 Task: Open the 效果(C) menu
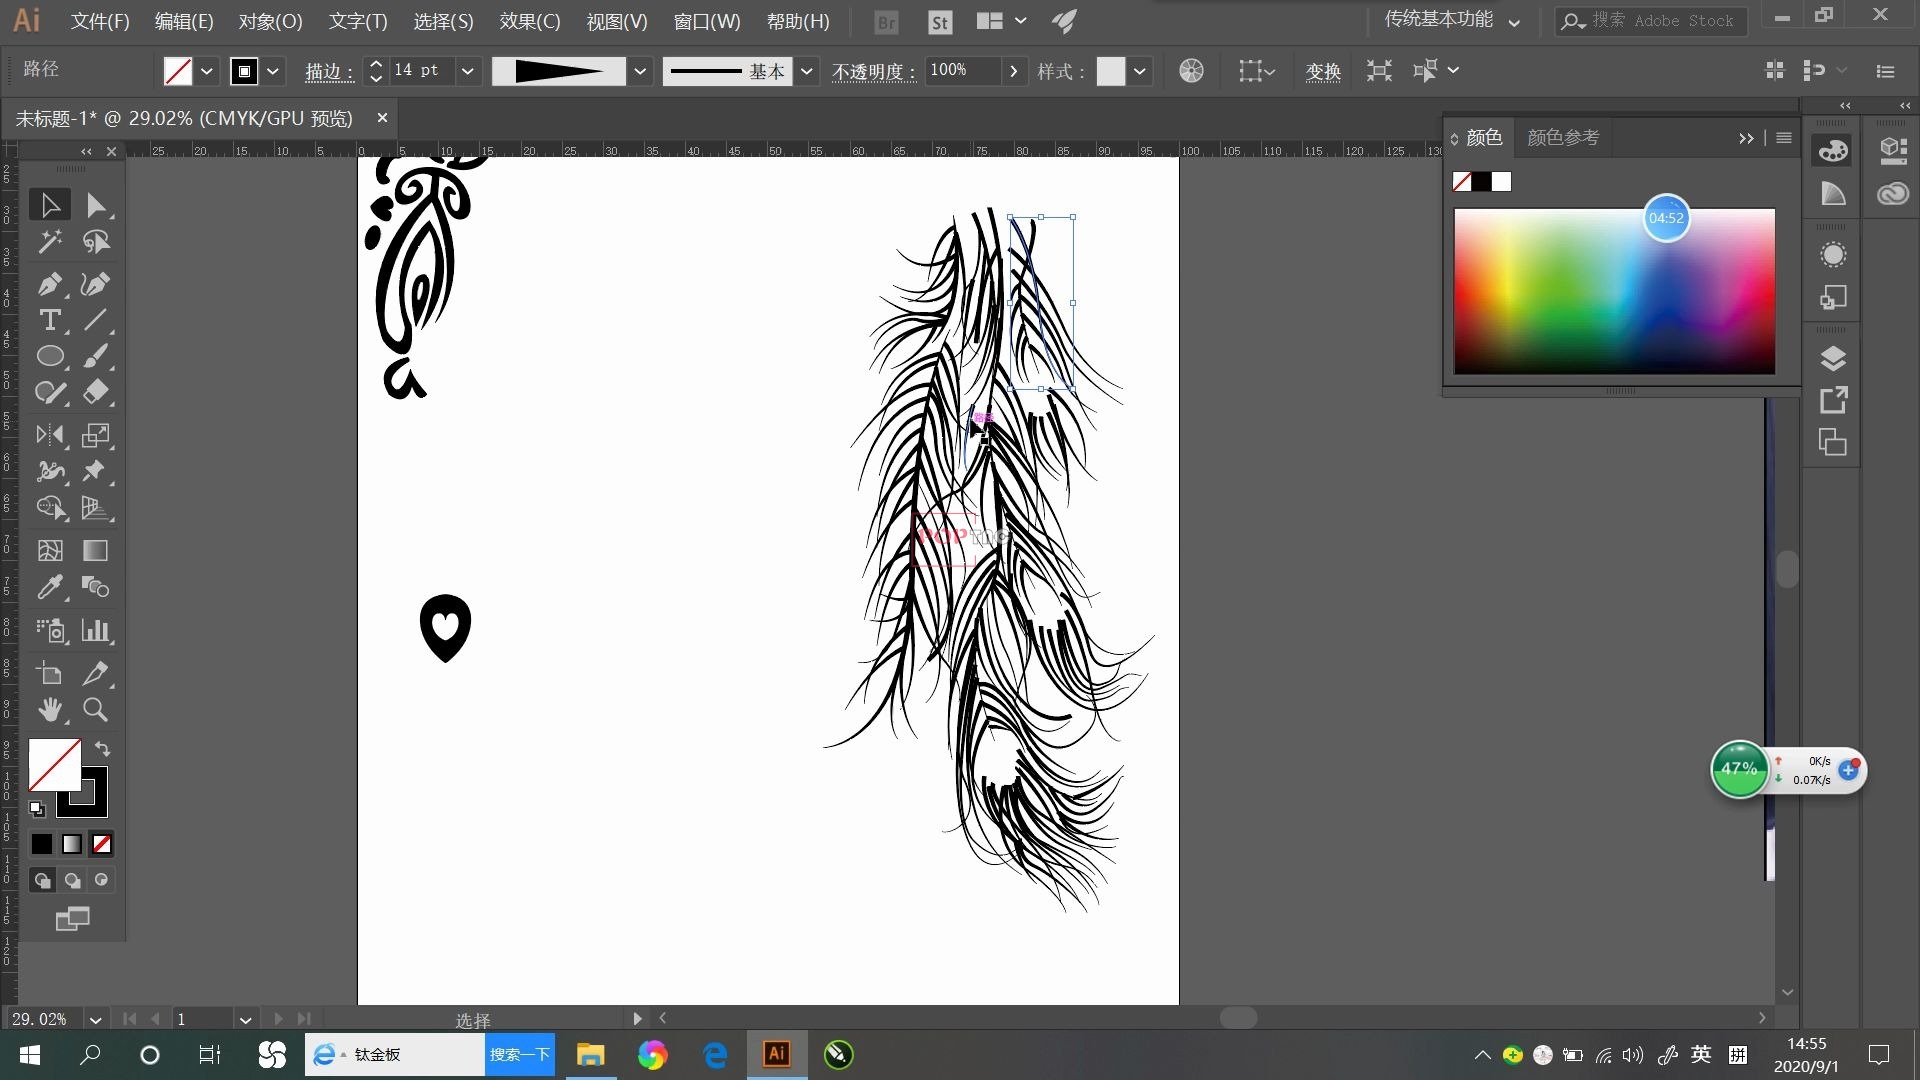(x=529, y=21)
